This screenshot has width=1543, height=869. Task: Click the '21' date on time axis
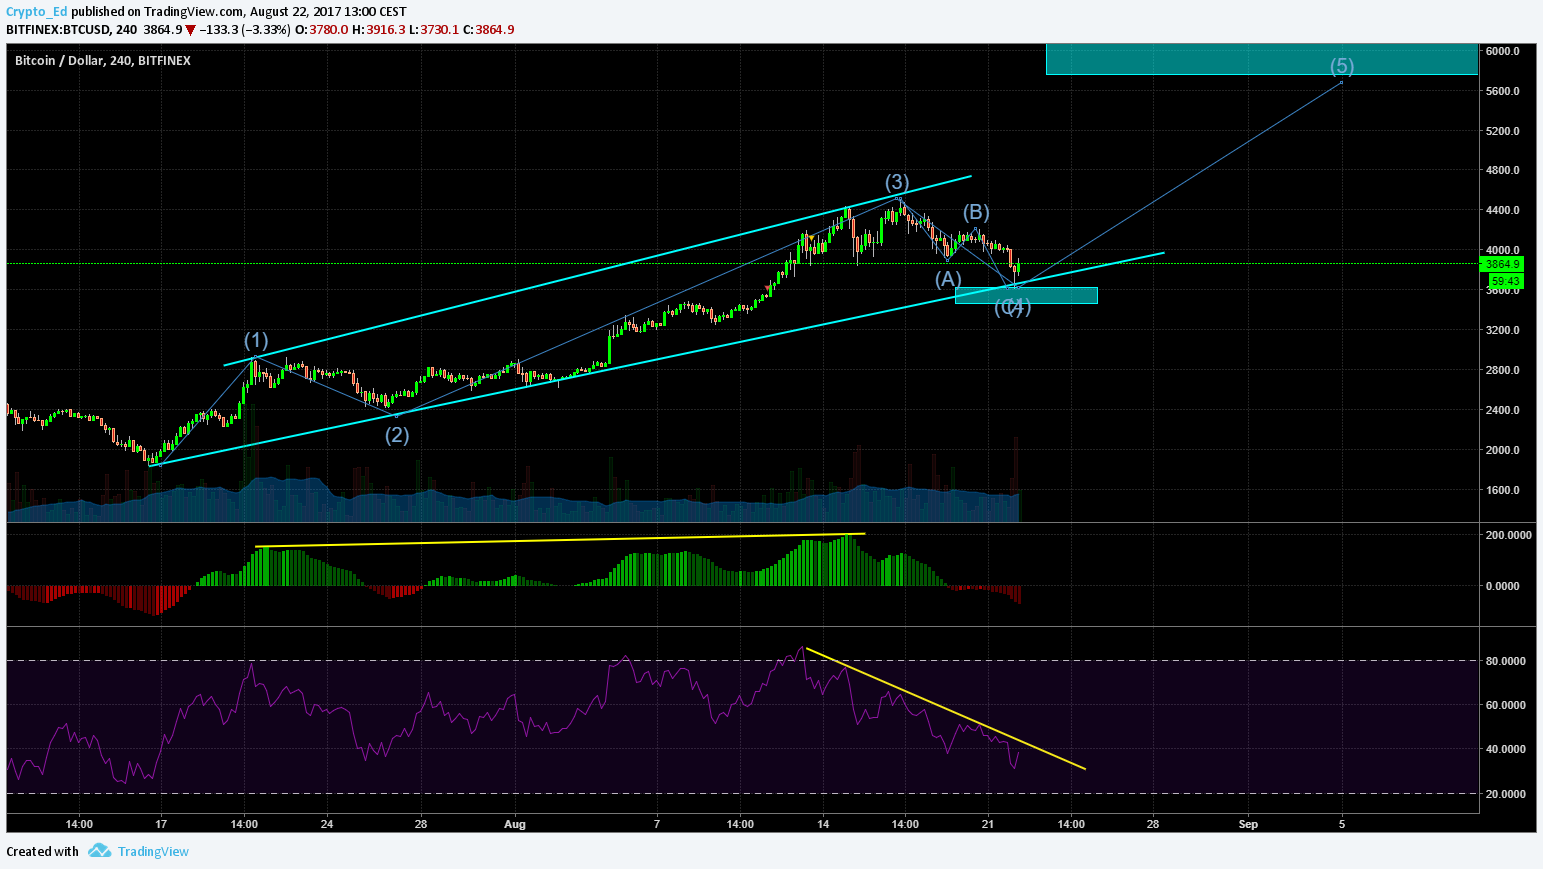(988, 825)
